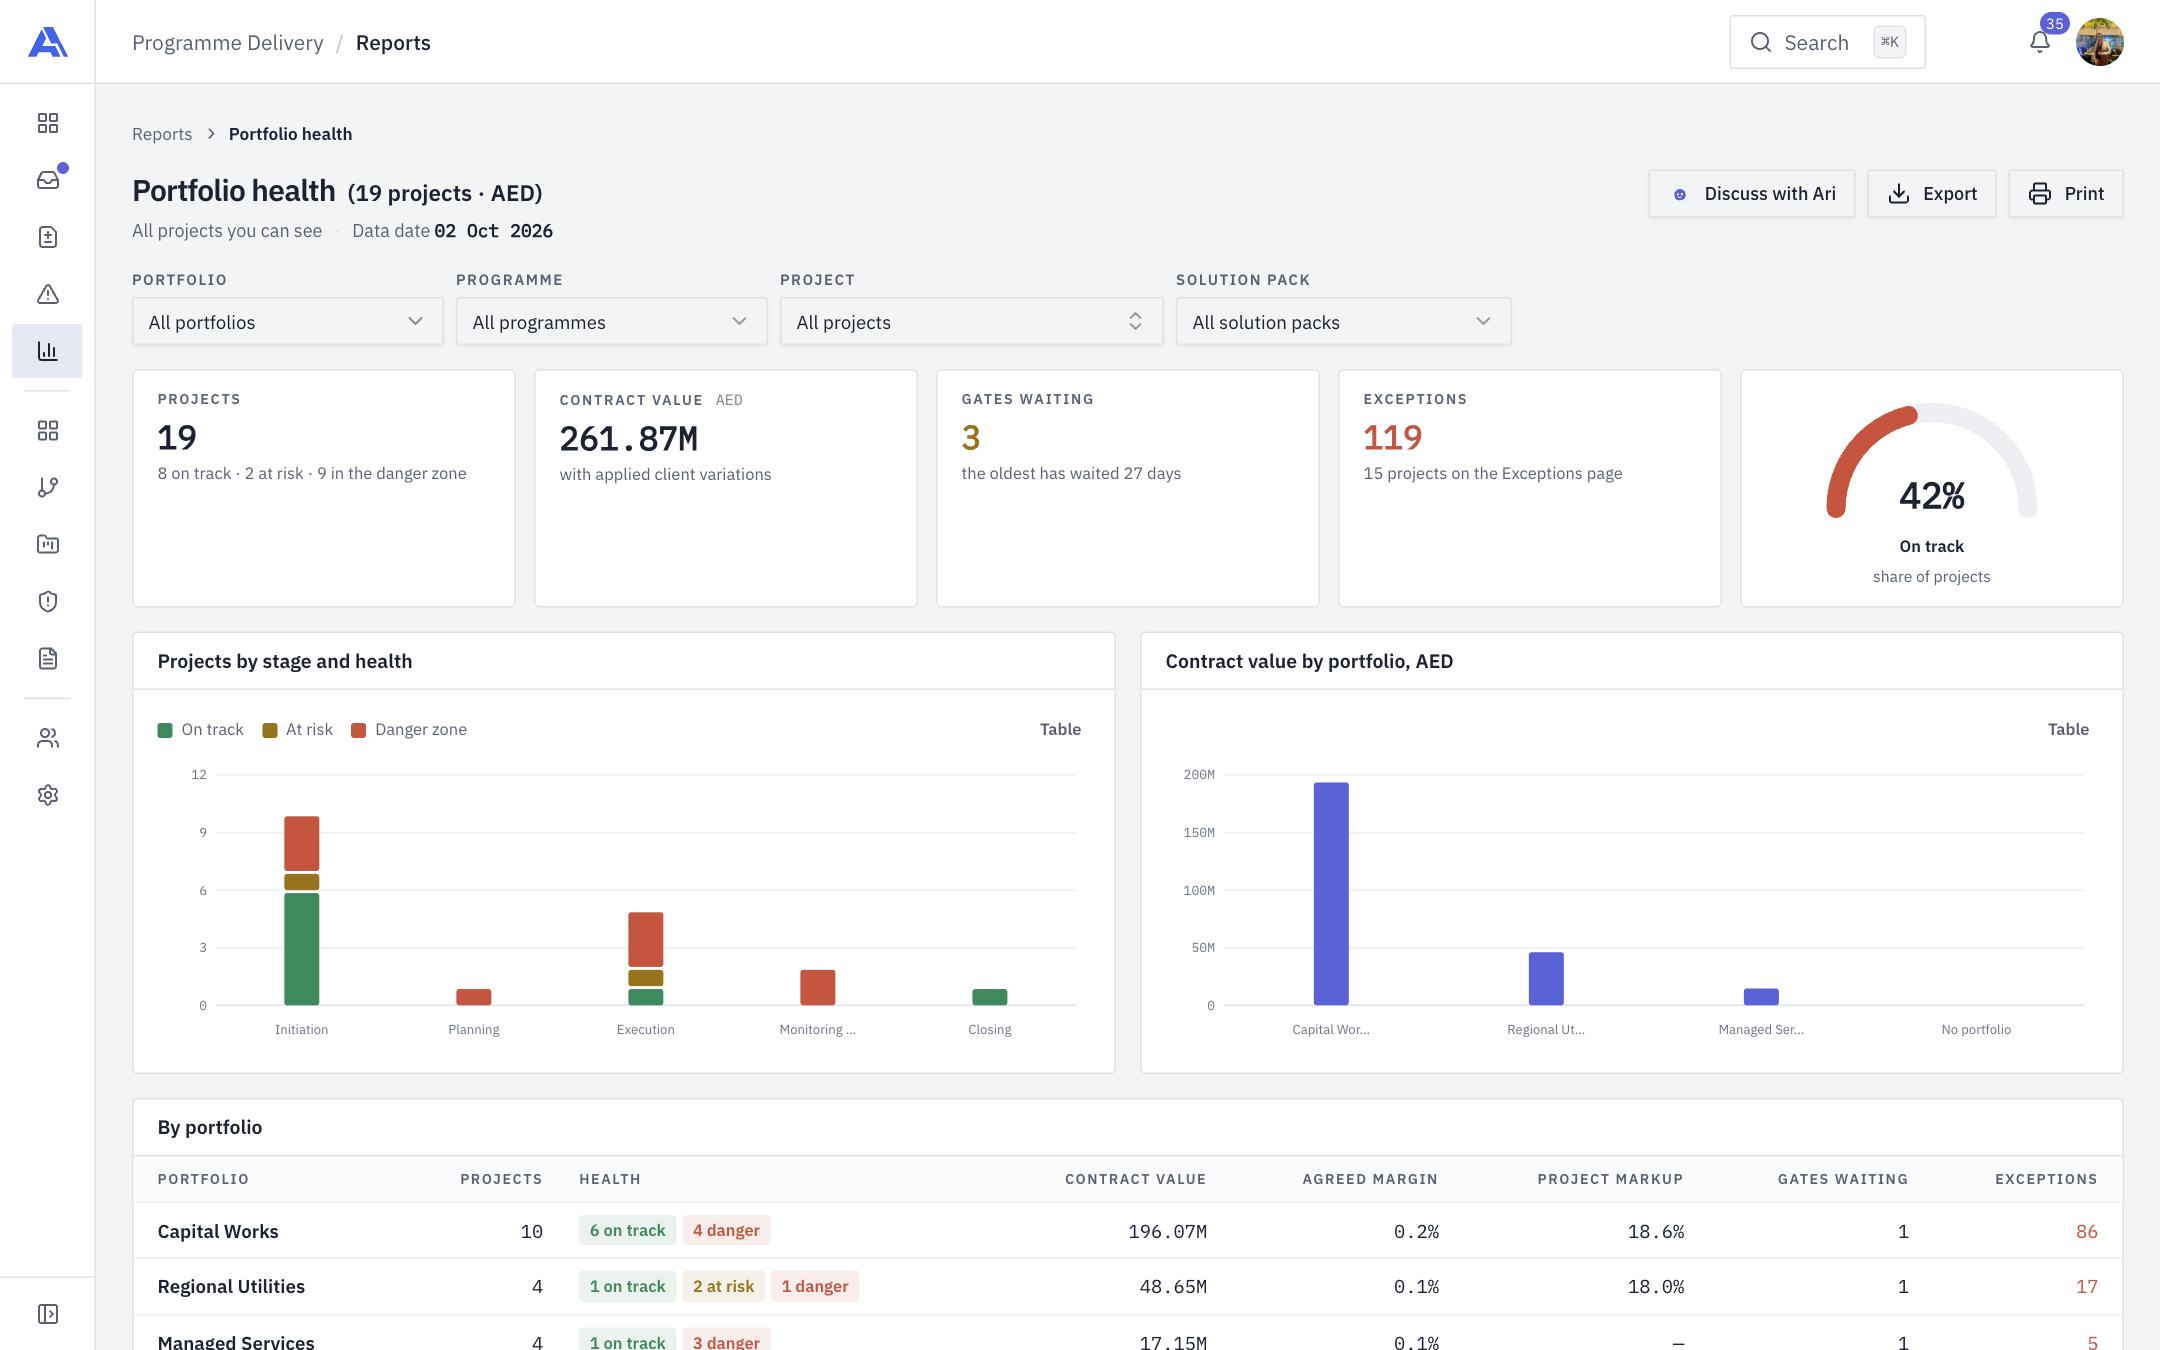Open the Projects summary card showing 19

click(x=324, y=488)
